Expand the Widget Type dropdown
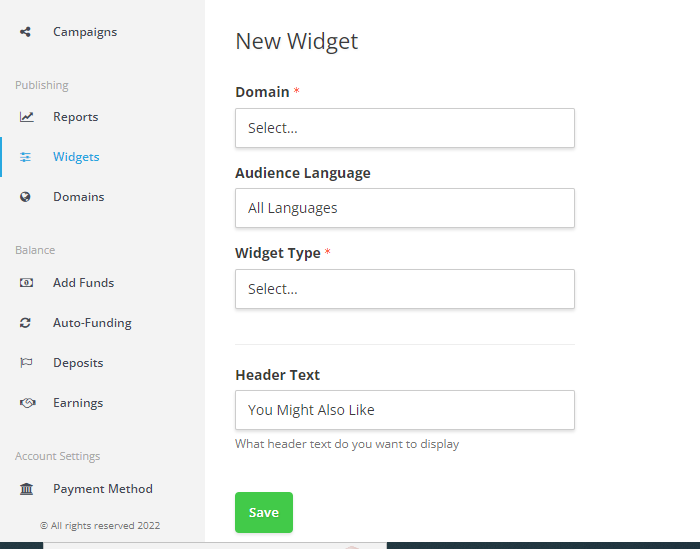The height and width of the screenshot is (549, 700). (404, 289)
